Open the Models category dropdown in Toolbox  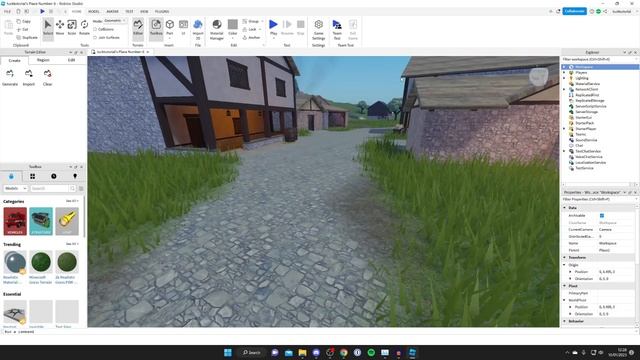[x=16, y=188]
